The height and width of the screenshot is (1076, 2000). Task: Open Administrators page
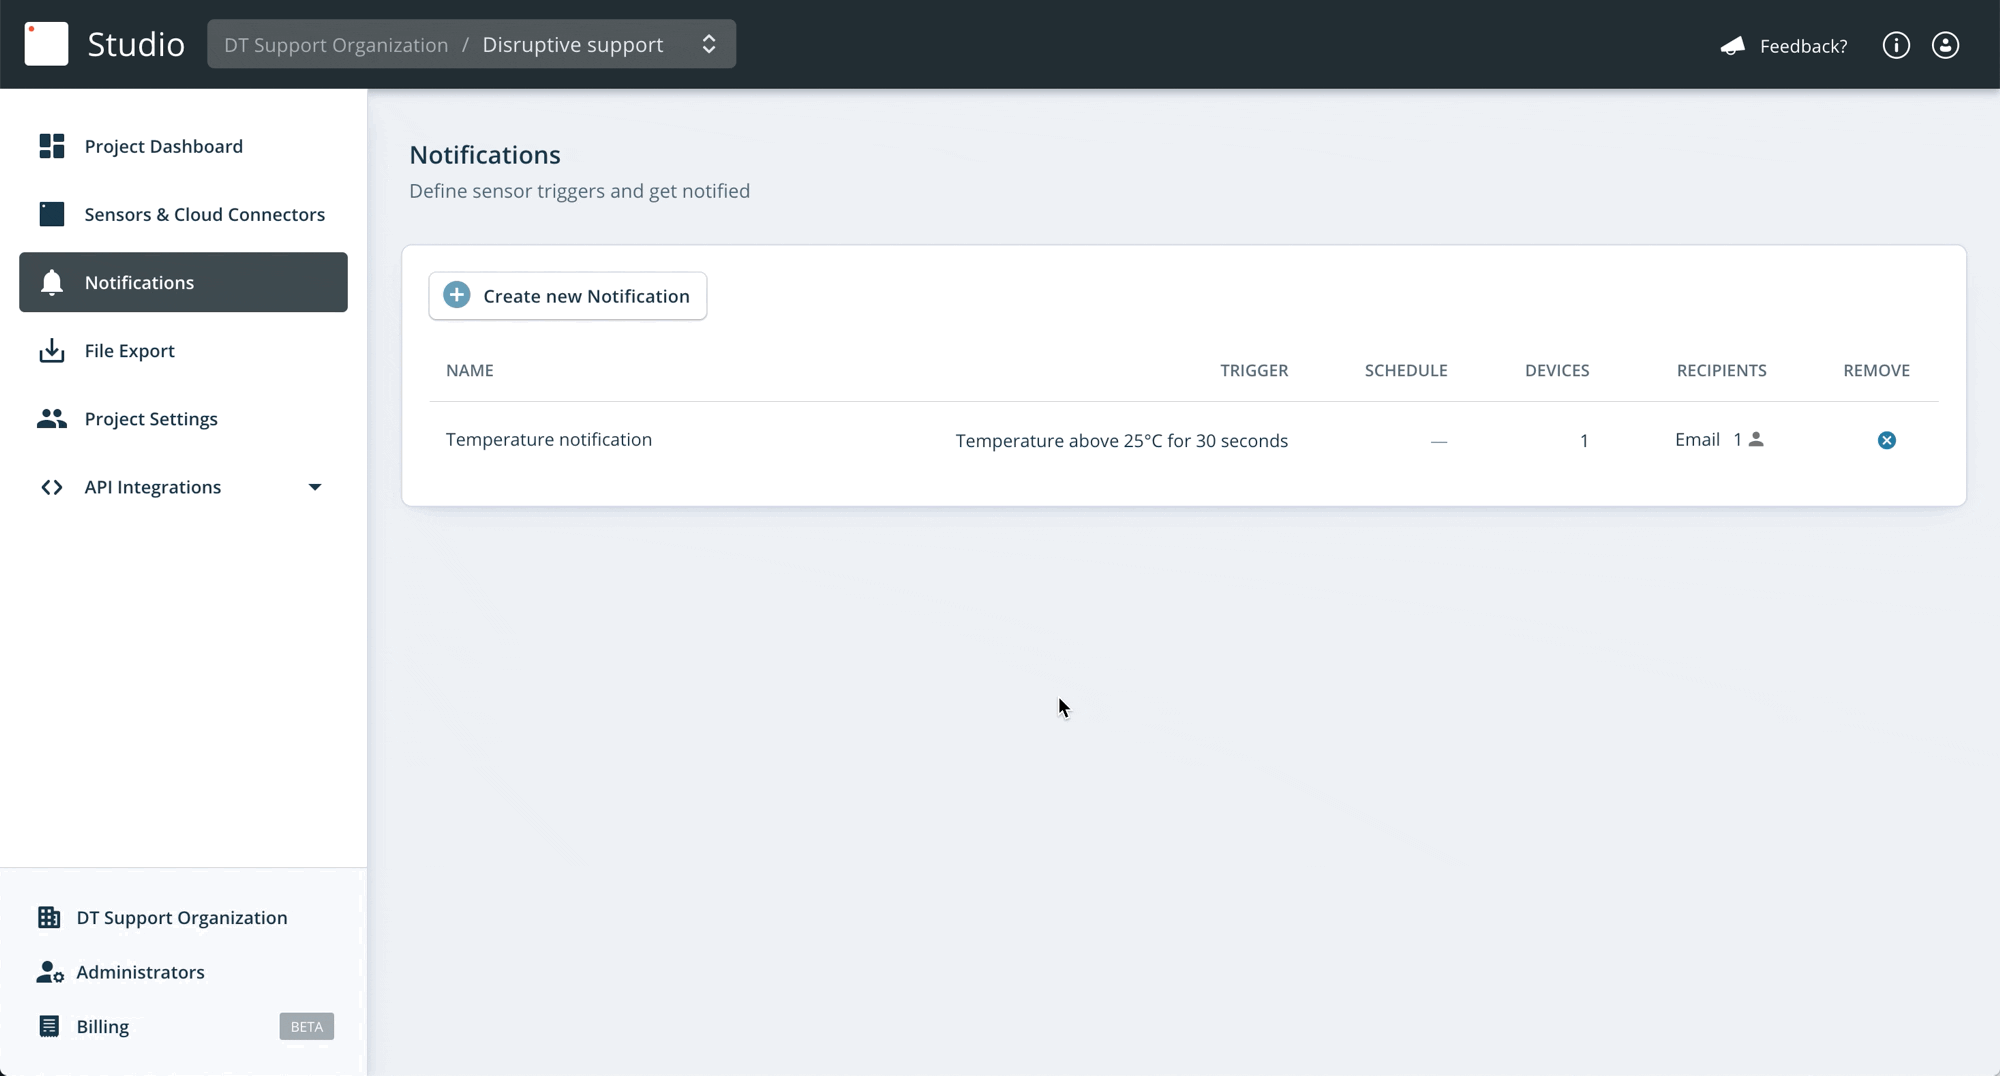click(140, 972)
